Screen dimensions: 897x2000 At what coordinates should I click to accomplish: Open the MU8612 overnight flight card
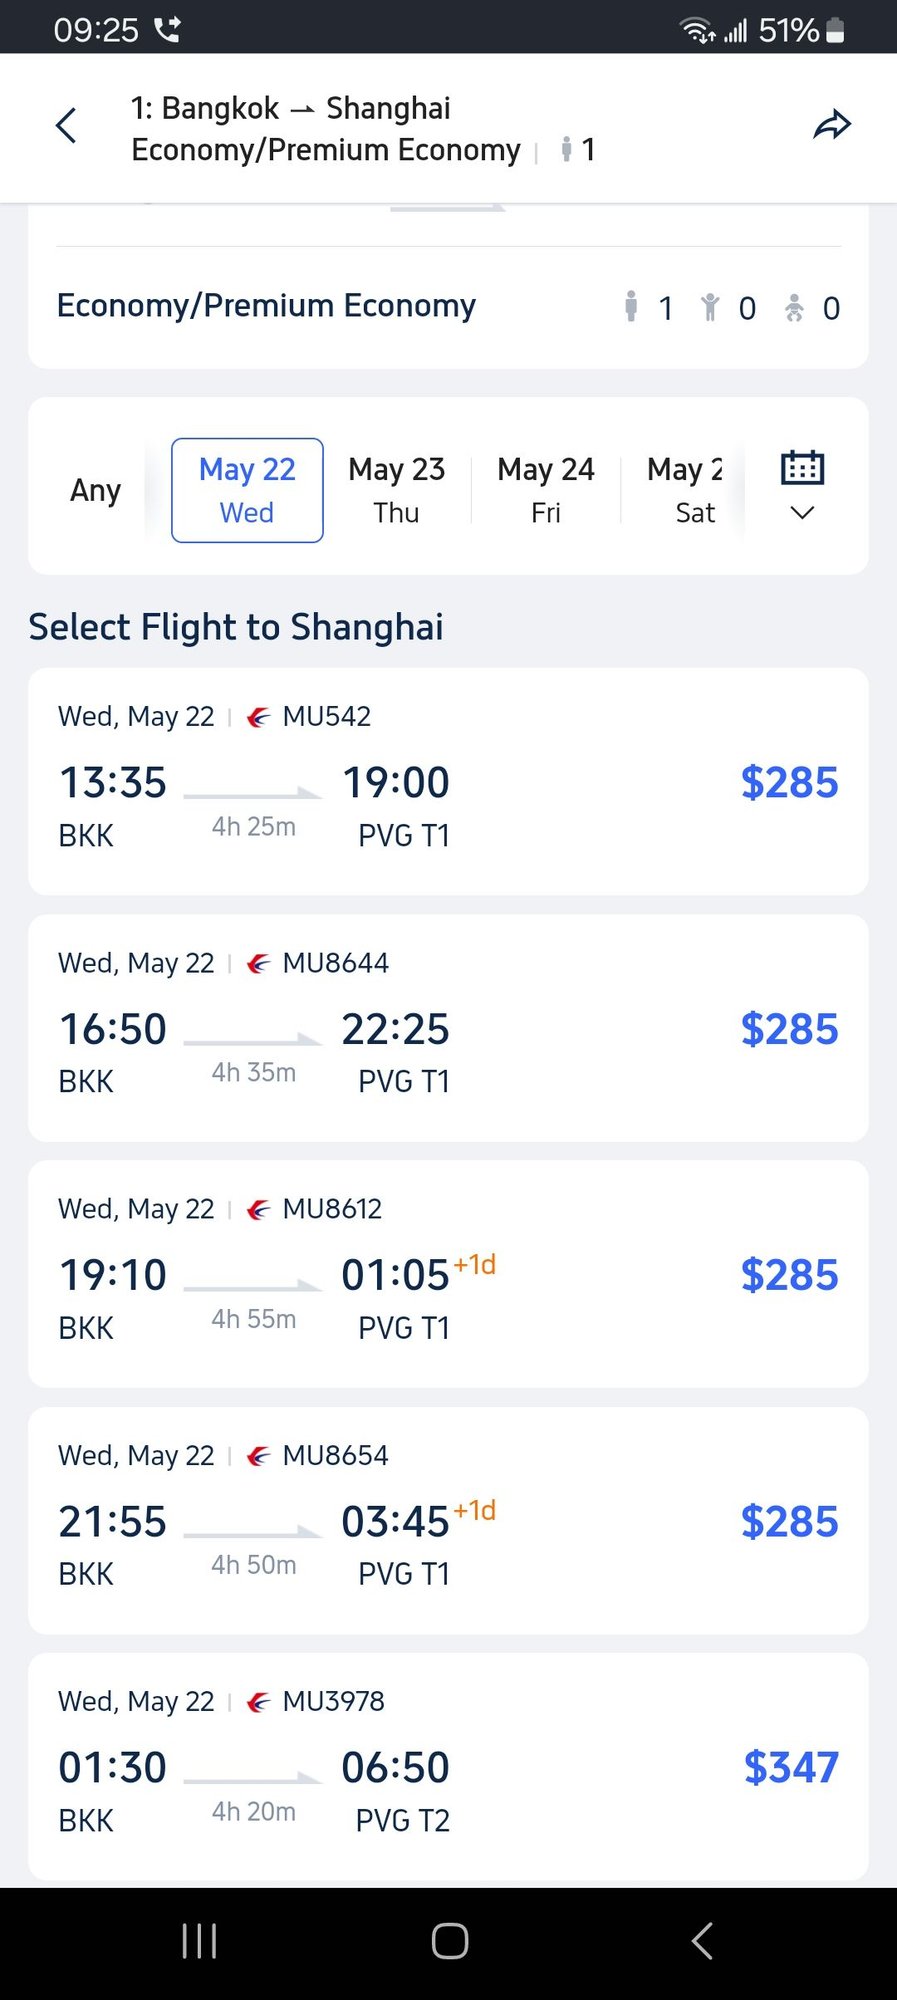pyautogui.click(x=448, y=1275)
